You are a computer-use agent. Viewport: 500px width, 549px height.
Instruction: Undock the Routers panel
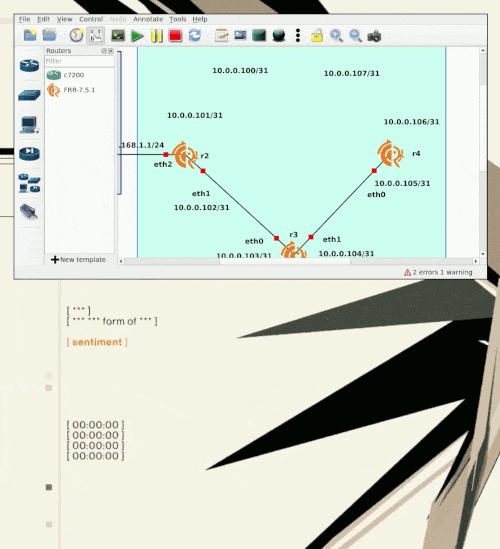104,51
